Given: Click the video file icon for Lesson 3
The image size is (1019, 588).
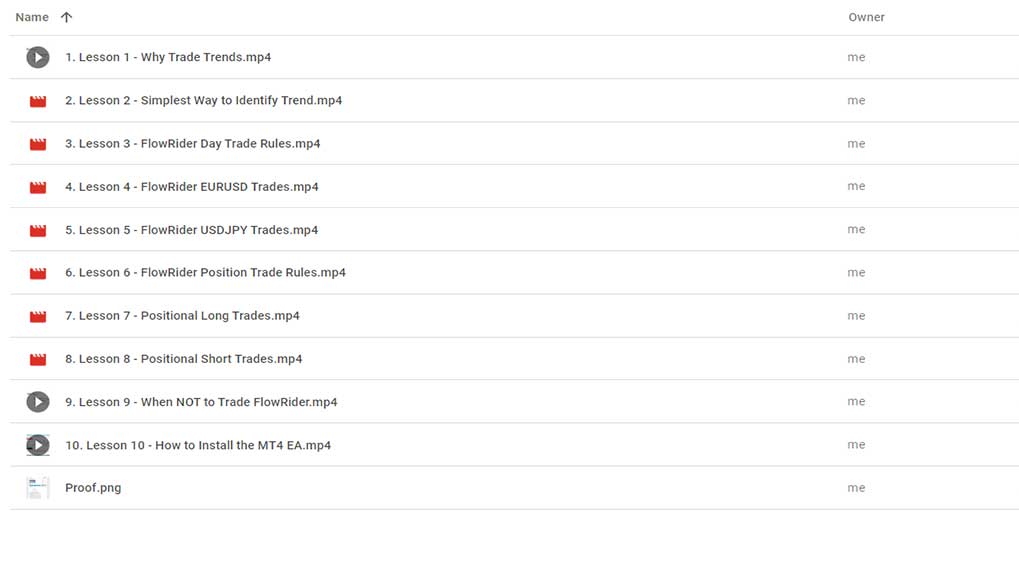Looking at the screenshot, I should (38, 144).
